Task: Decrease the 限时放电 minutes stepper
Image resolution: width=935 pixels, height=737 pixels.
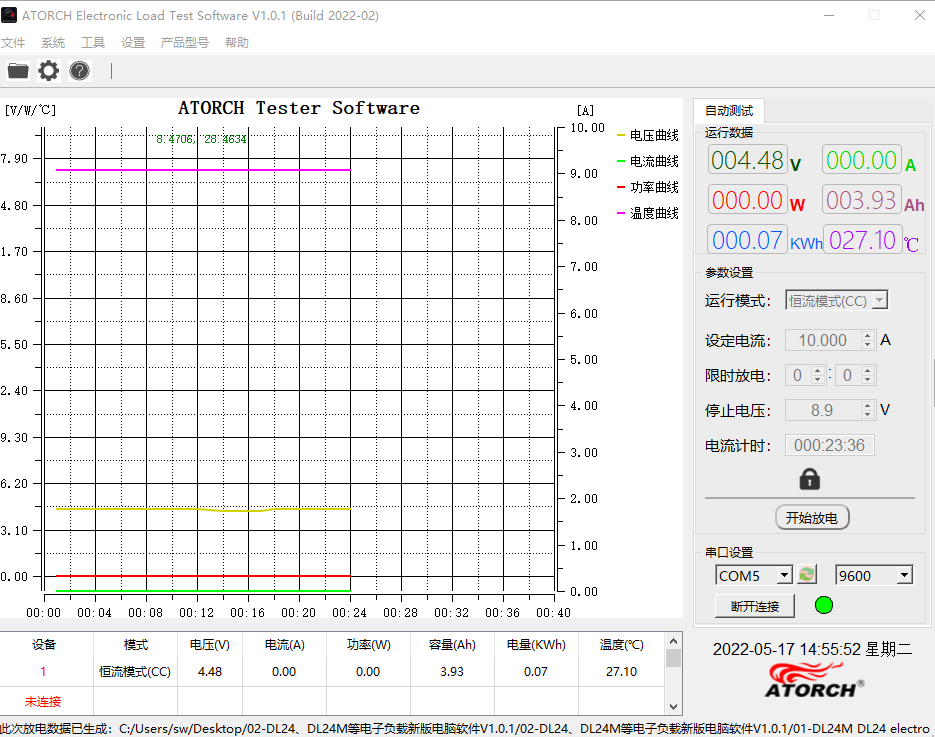Action: point(868,380)
